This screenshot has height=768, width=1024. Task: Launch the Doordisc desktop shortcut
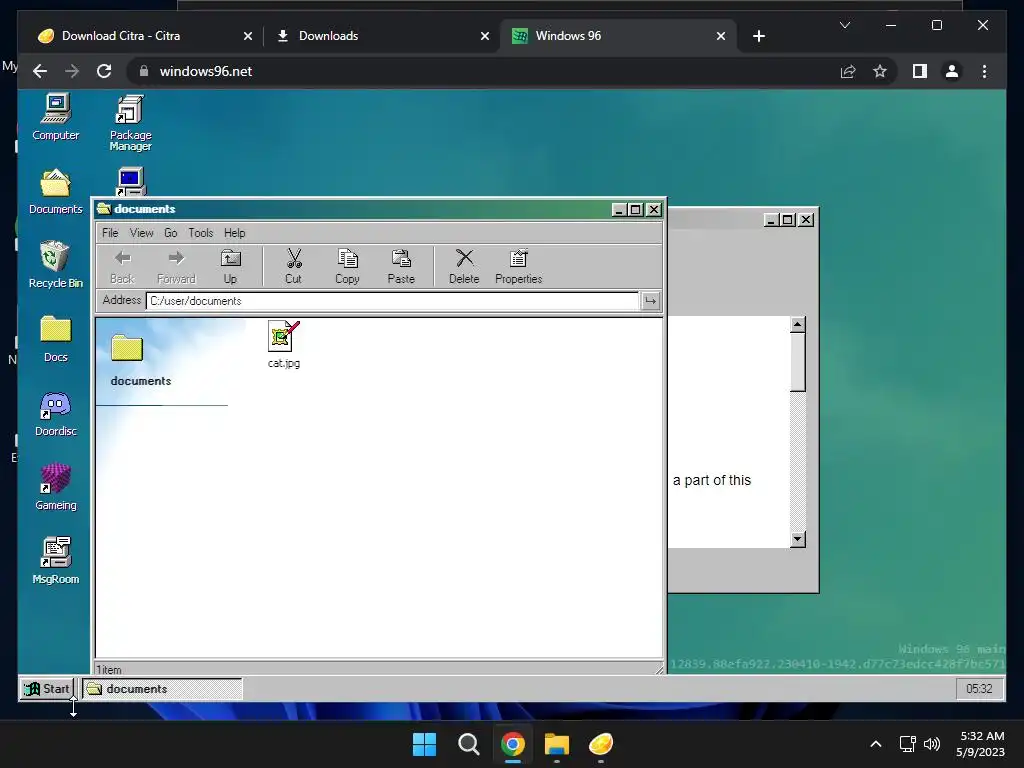pos(56,413)
